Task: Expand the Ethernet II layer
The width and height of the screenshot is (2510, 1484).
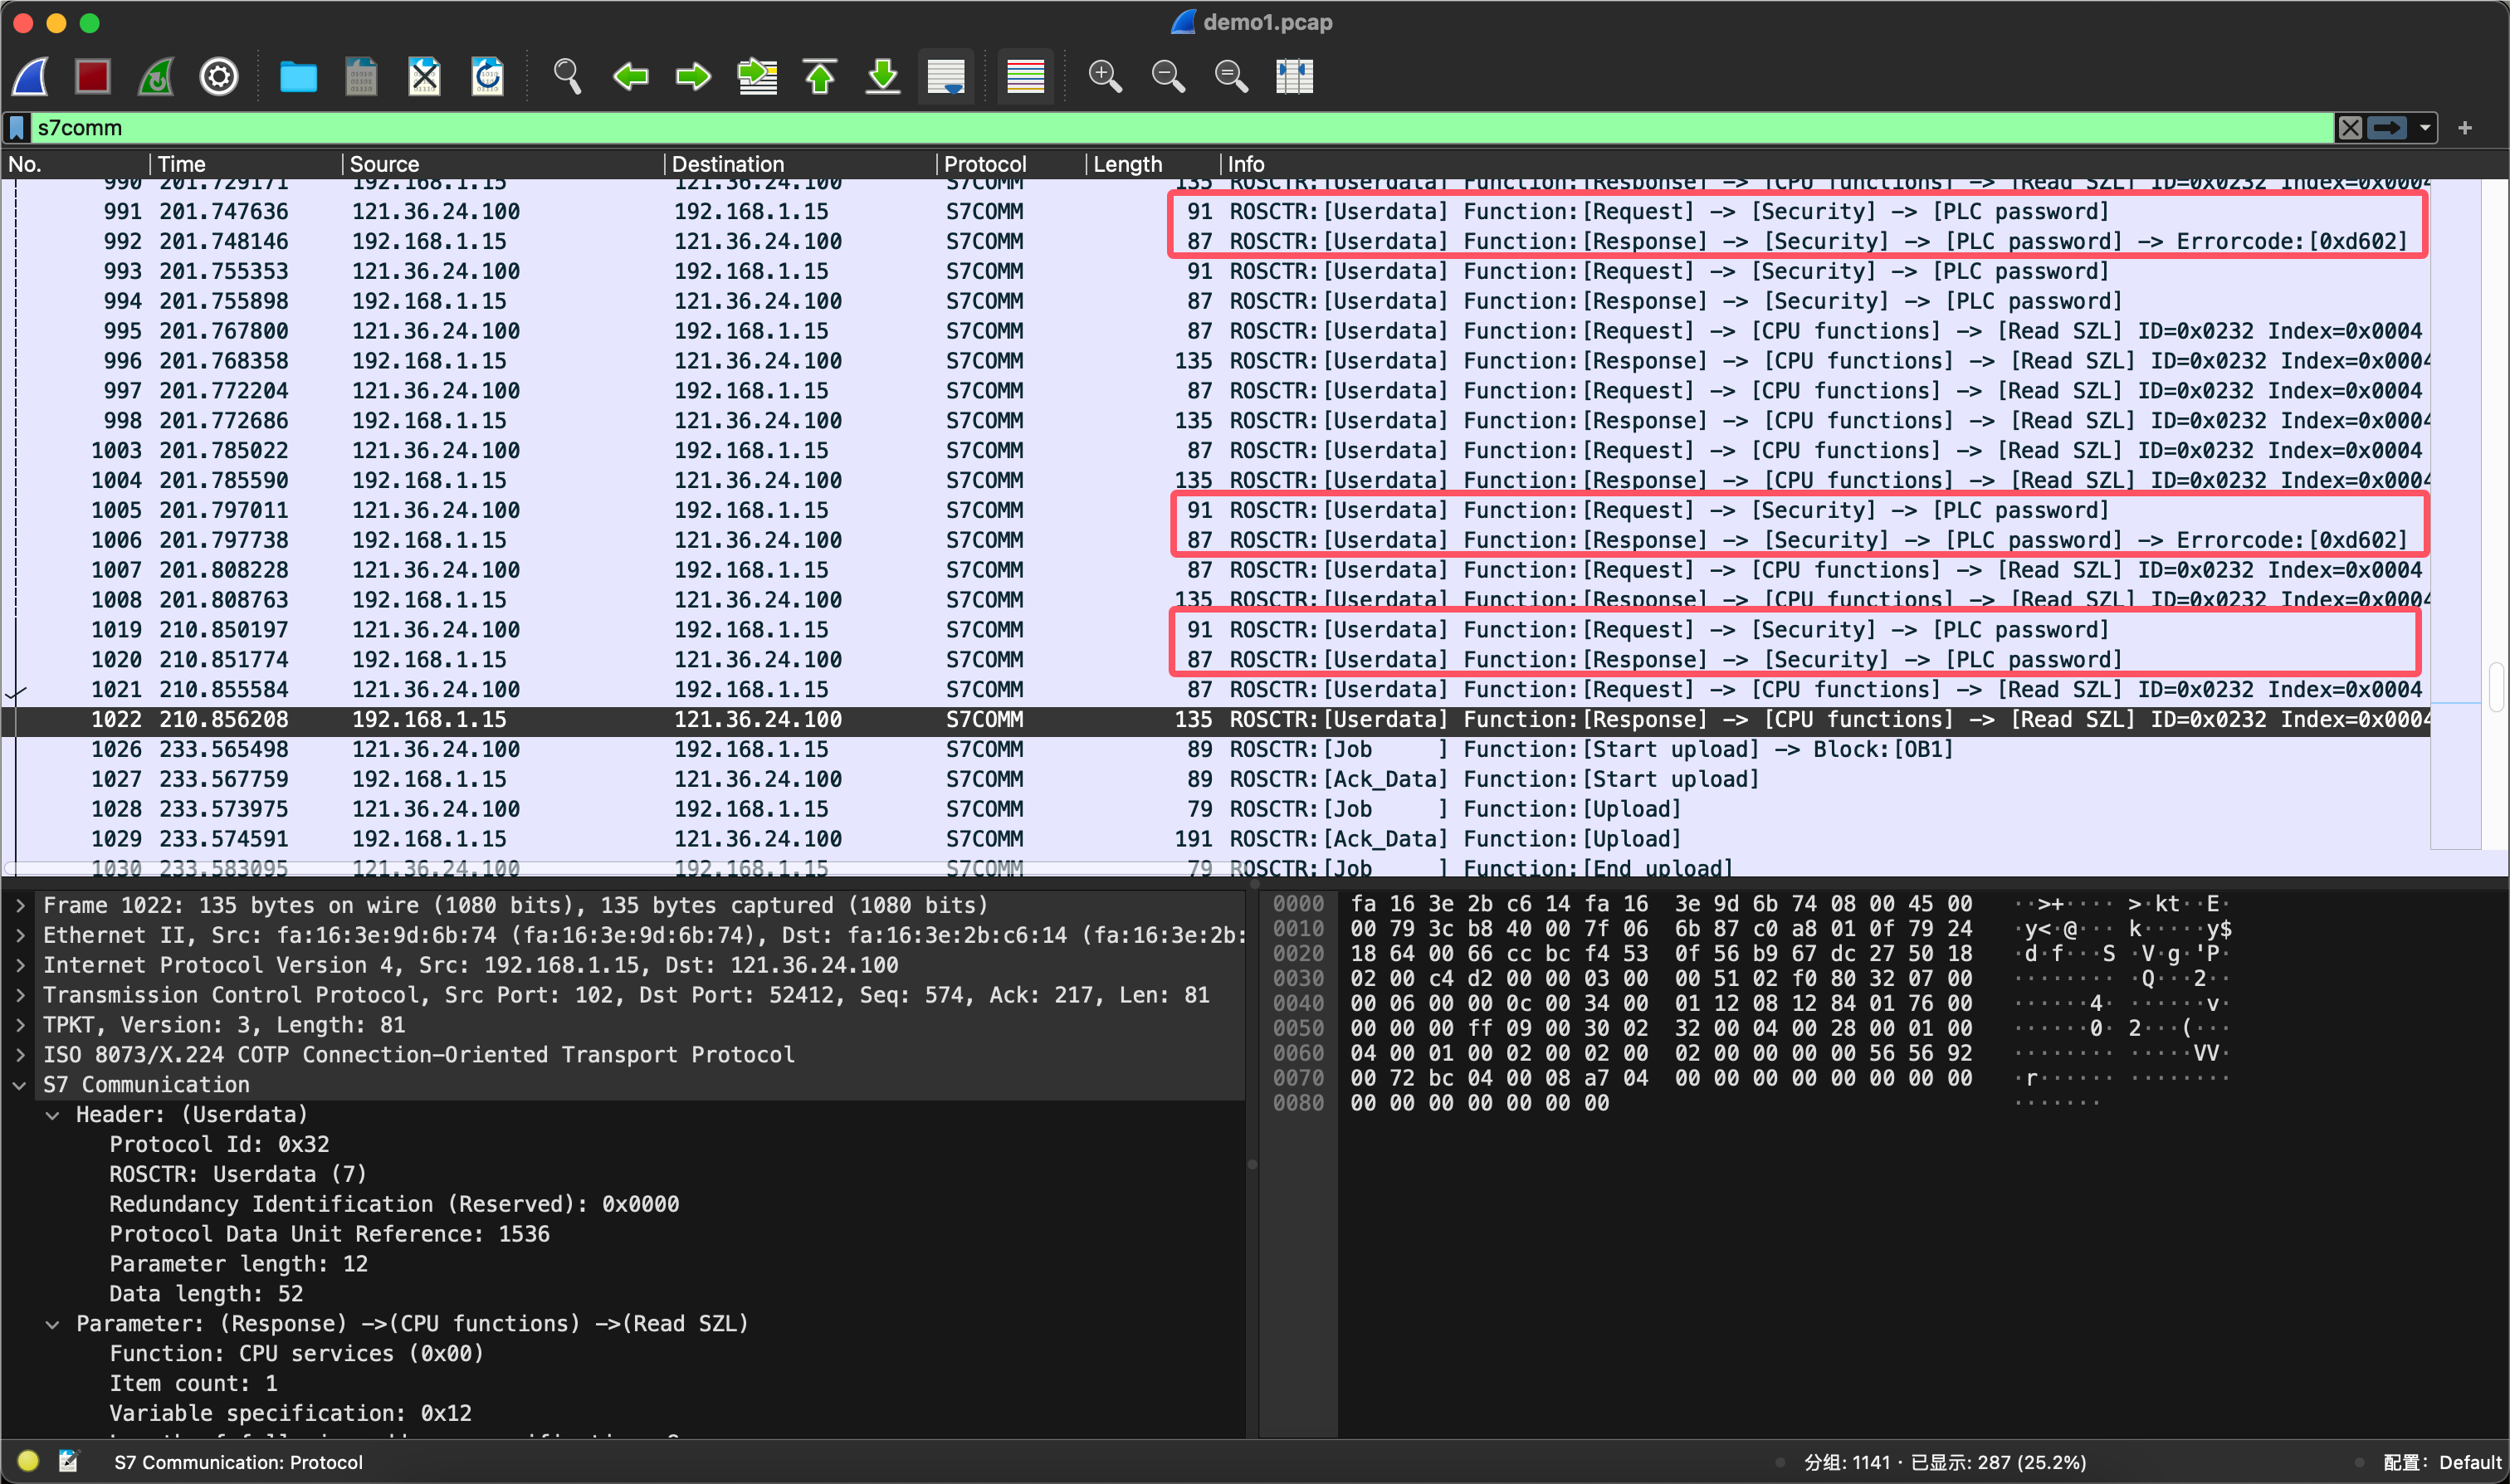Action: coord(20,936)
